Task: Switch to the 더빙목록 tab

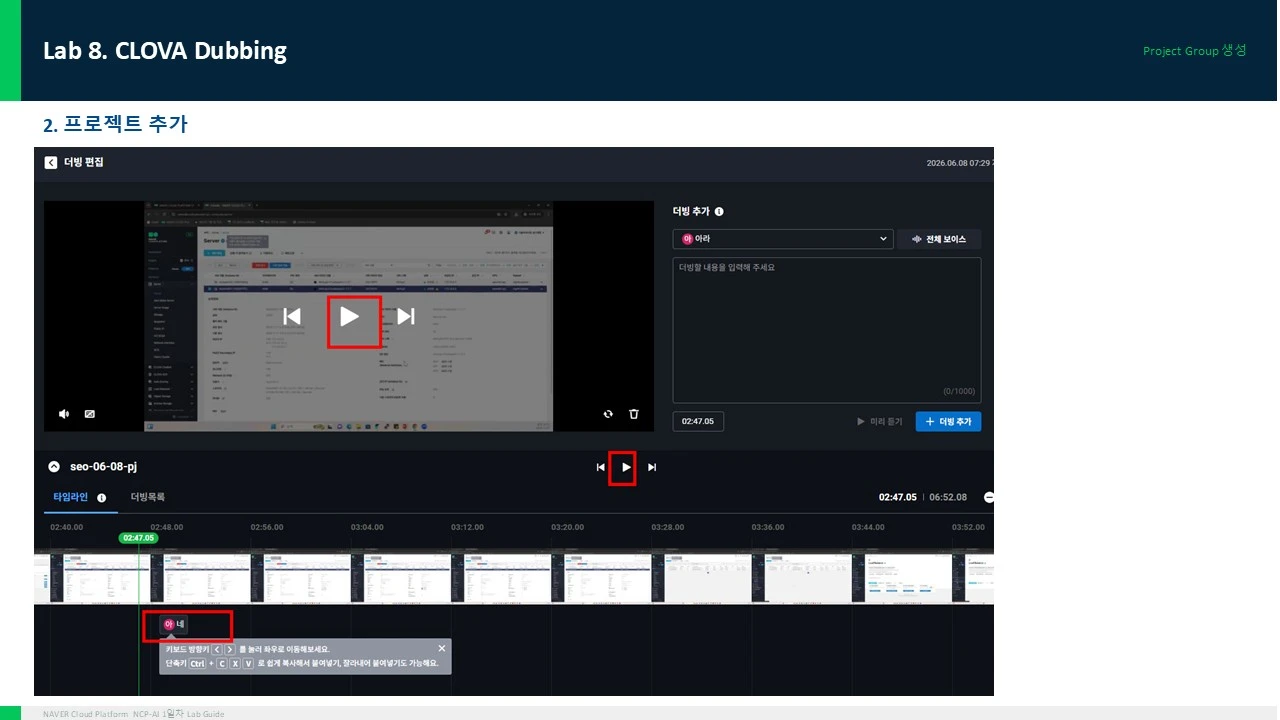Action: (148, 497)
